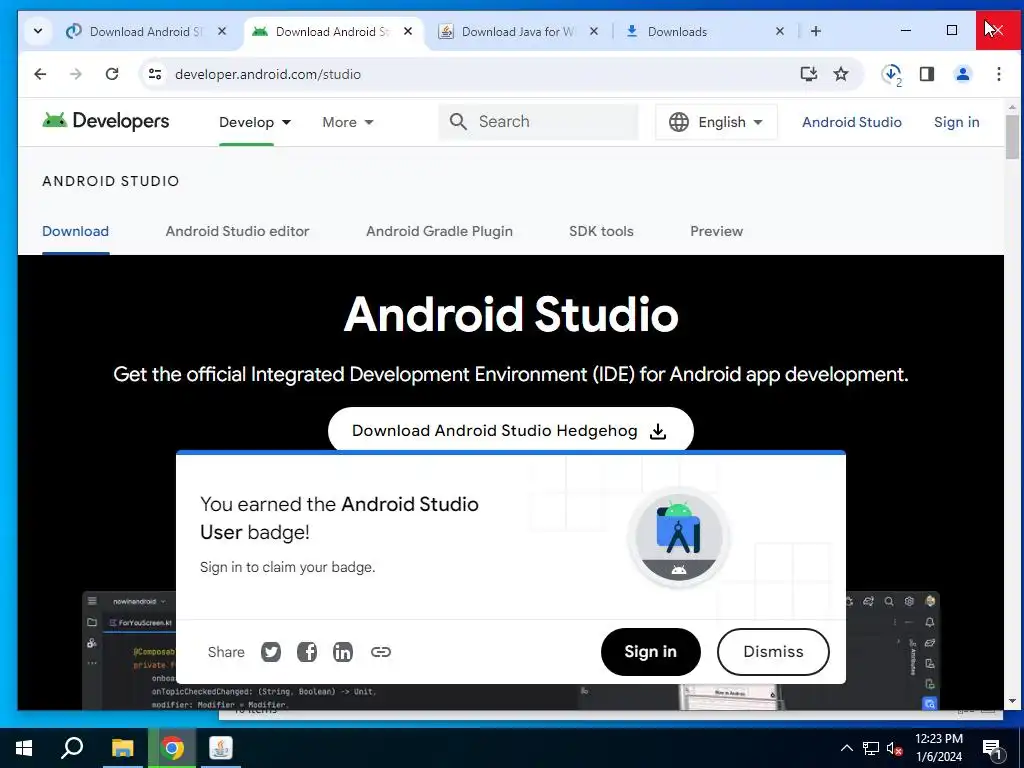Open the Chrome three-dot menu
Image resolution: width=1024 pixels, height=768 pixels.
click(999, 74)
